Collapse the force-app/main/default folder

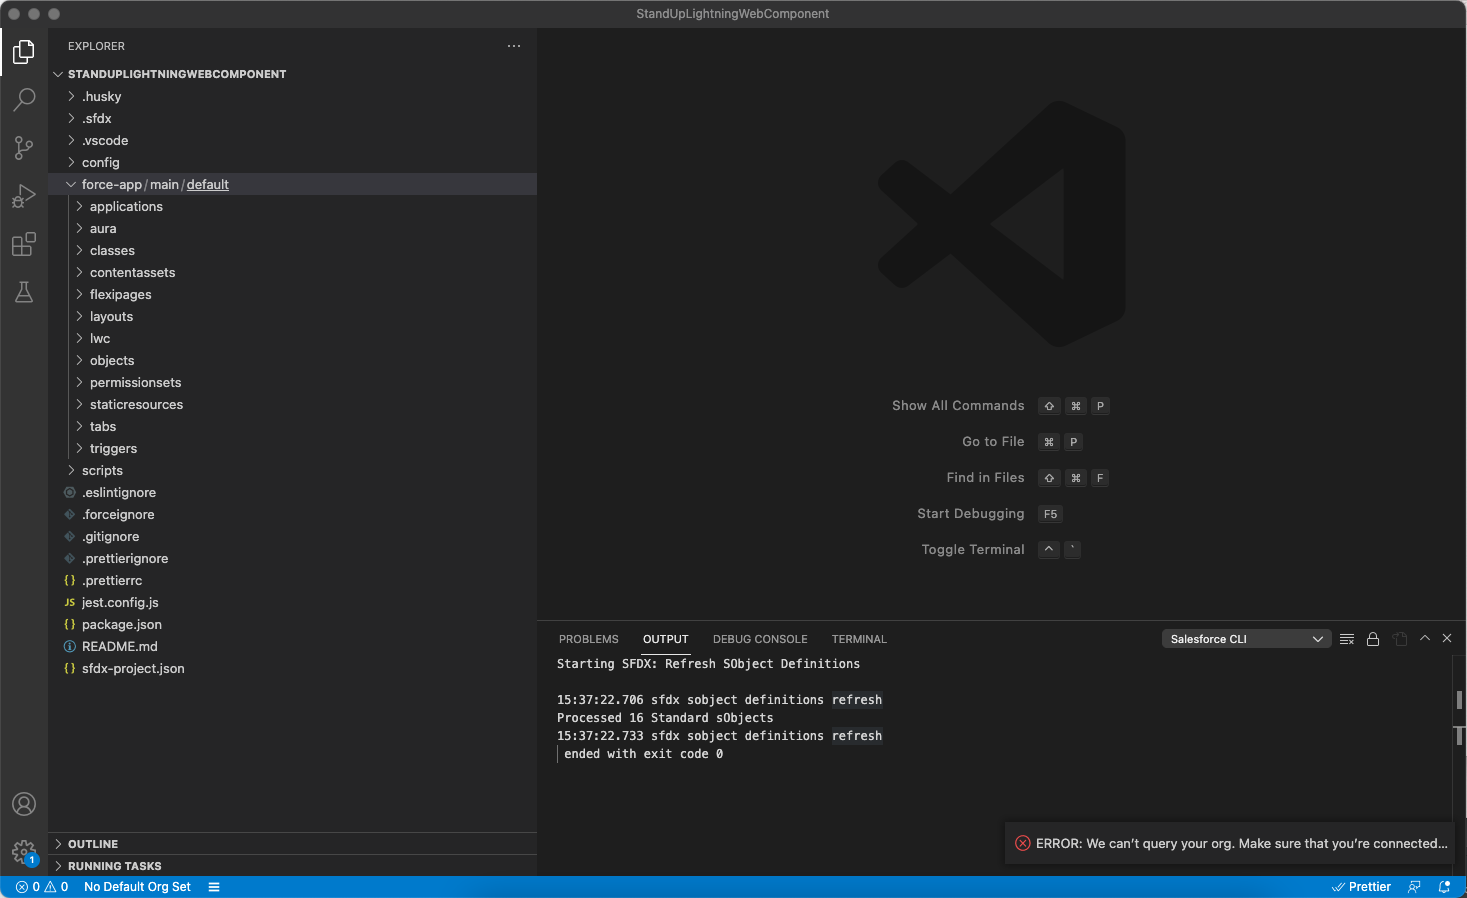tap(70, 184)
